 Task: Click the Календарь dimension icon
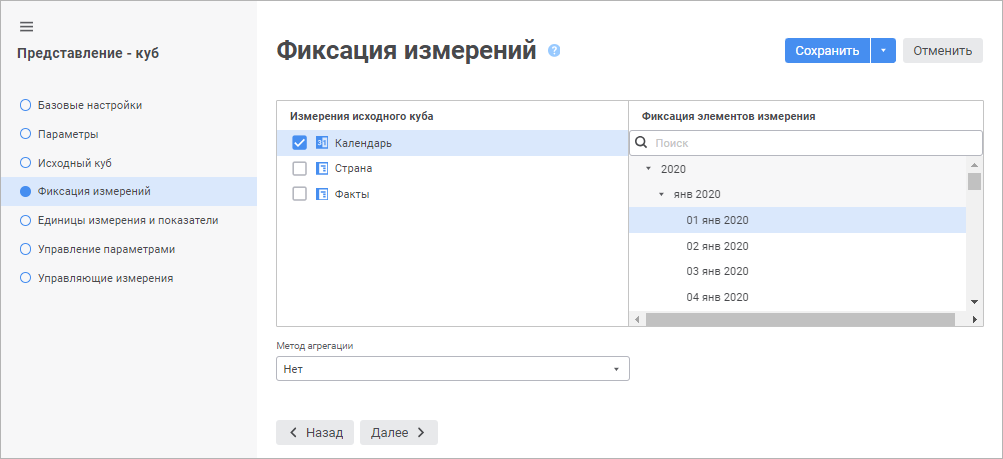click(x=322, y=143)
